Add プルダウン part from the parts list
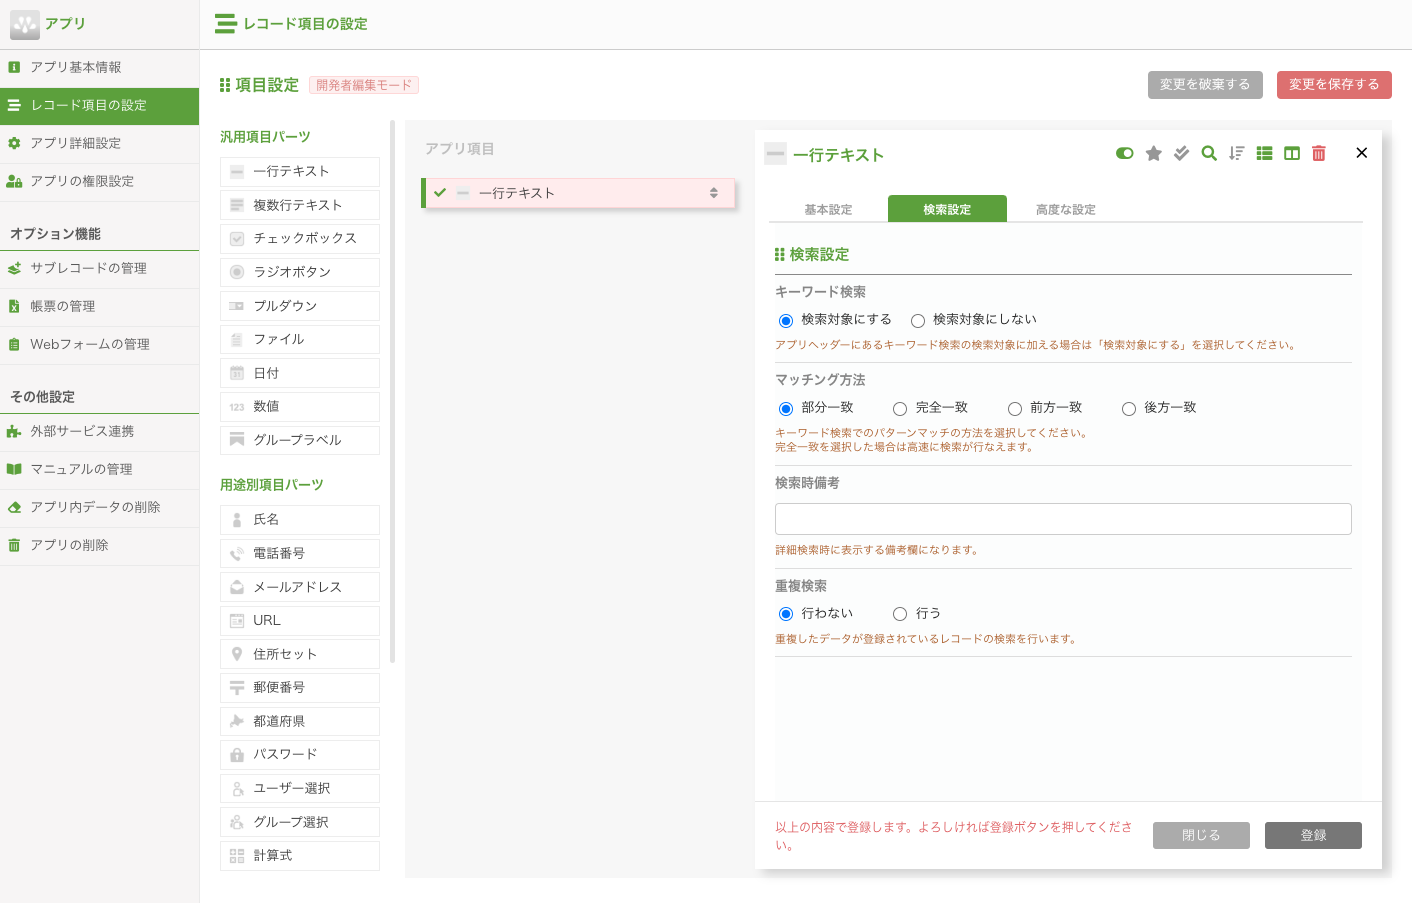Viewport: 1412px width, 903px height. [x=300, y=306]
